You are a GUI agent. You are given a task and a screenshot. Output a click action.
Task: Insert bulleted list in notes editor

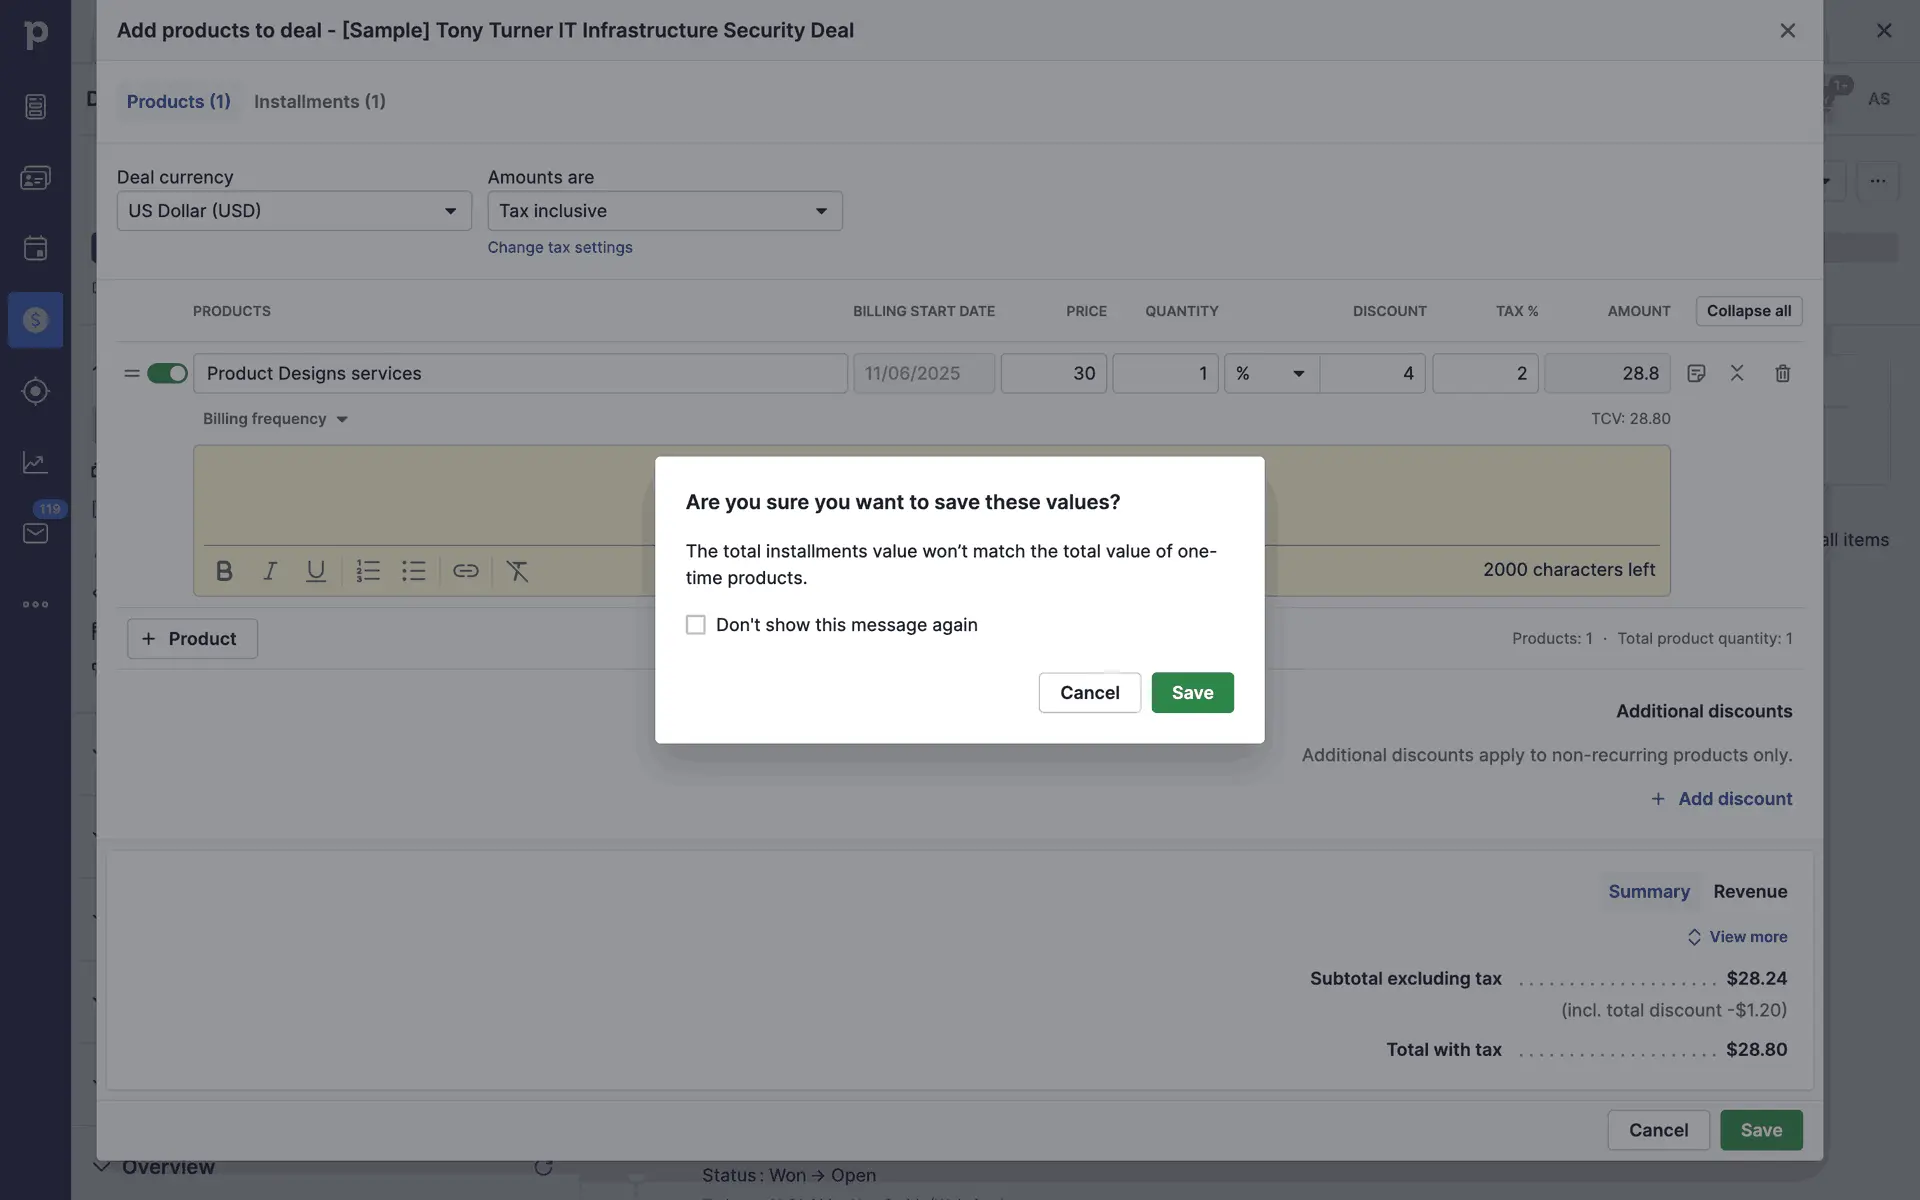pos(414,571)
